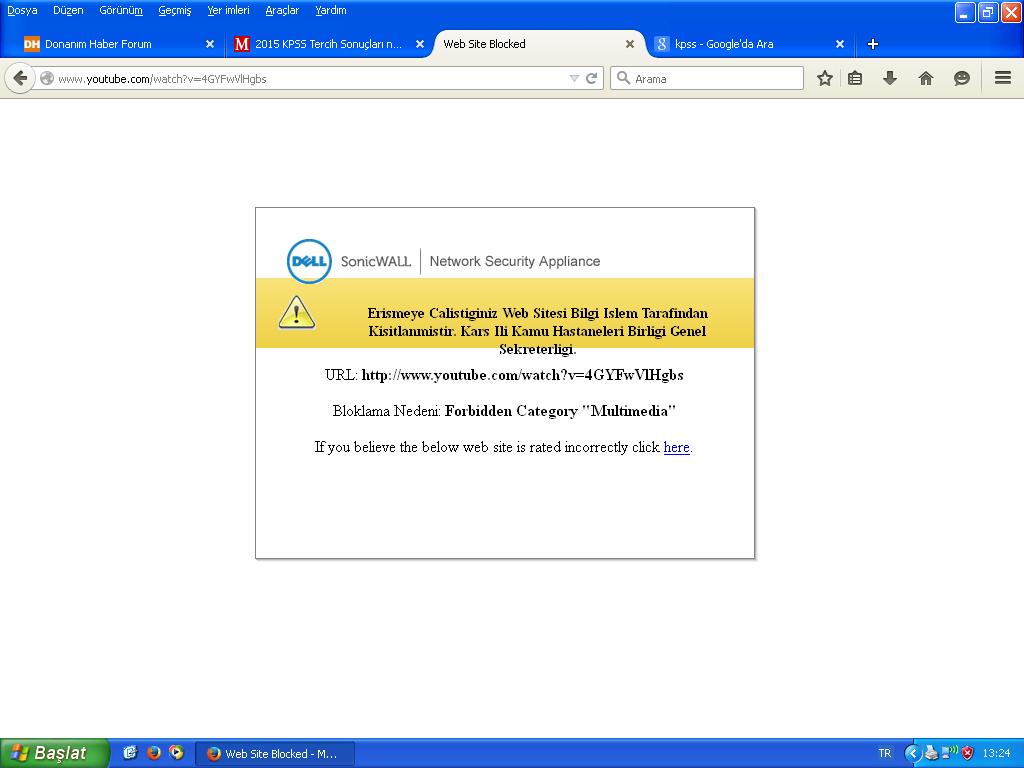Open the Başlat start button
The image size is (1024, 768).
pyautogui.click(x=54, y=753)
